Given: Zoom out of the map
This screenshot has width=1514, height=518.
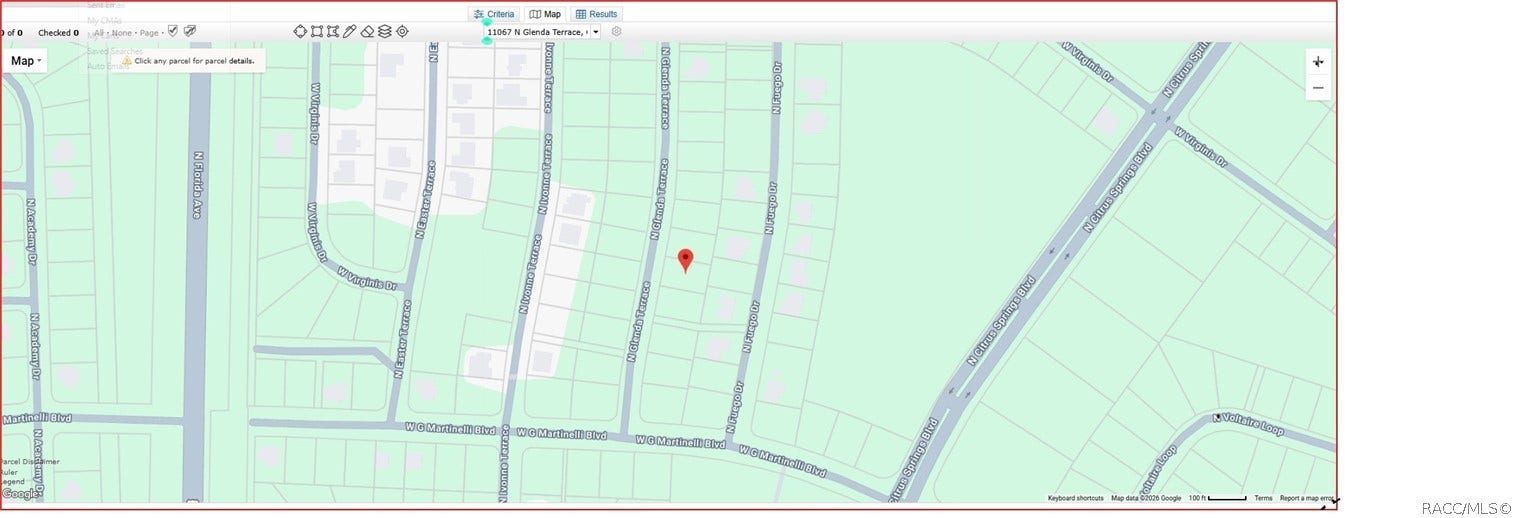Looking at the screenshot, I should click(1318, 88).
